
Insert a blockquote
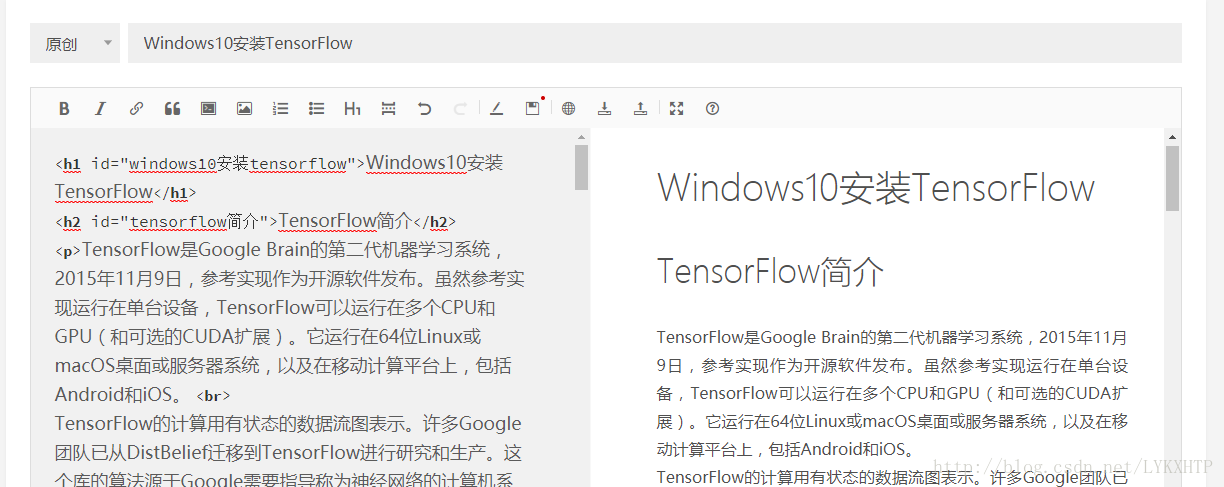[172, 109]
